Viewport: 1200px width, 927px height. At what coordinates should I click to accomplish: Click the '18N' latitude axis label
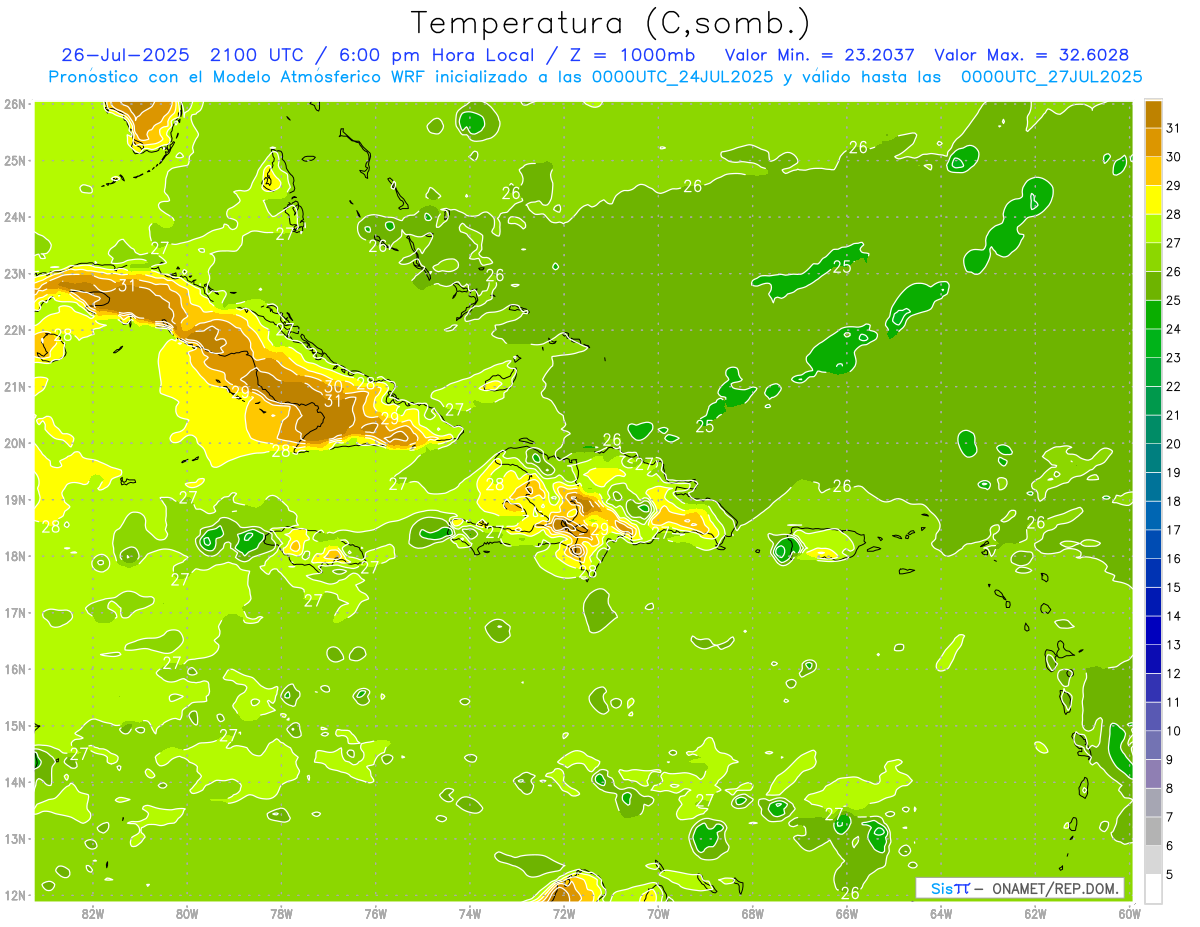coord(14,556)
